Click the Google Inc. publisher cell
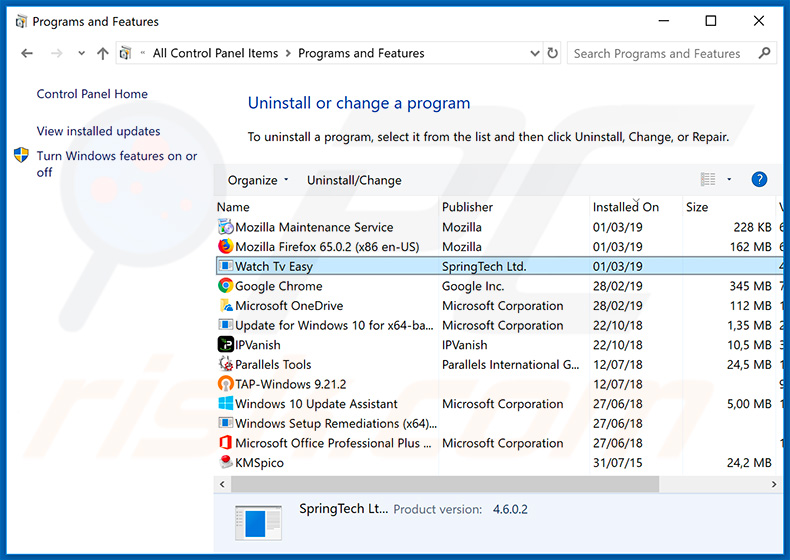The image size is (790, 560). (473, 286)
